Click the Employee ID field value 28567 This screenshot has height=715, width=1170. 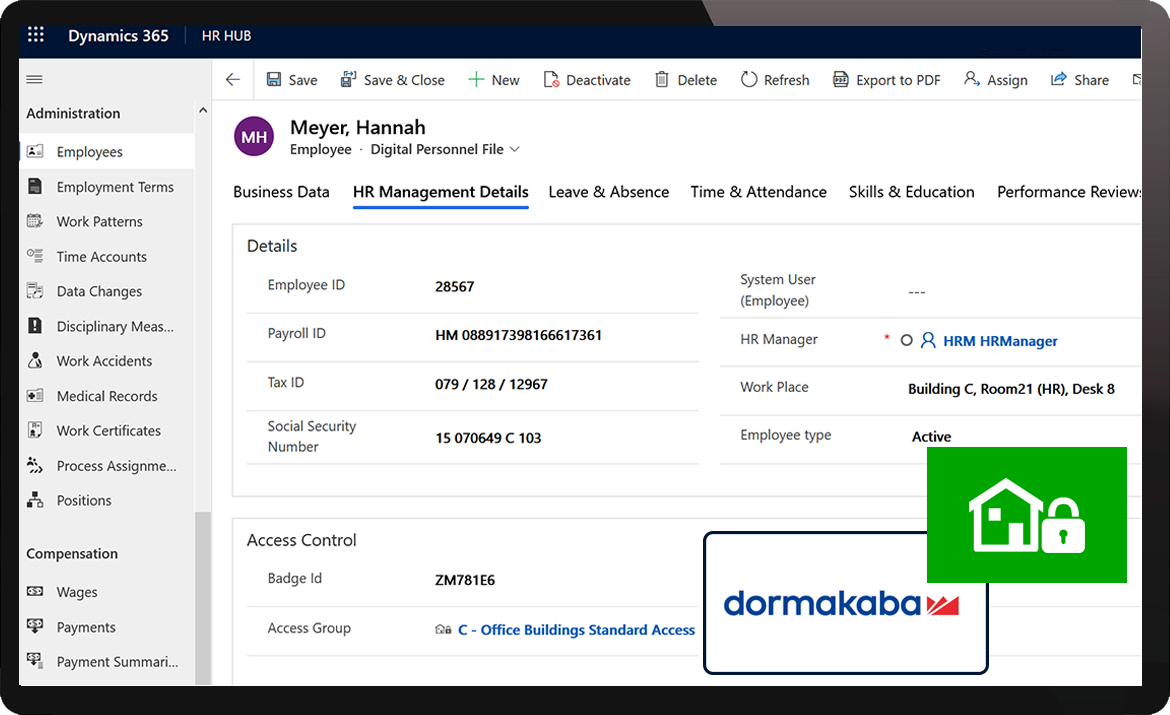[454, 287]
